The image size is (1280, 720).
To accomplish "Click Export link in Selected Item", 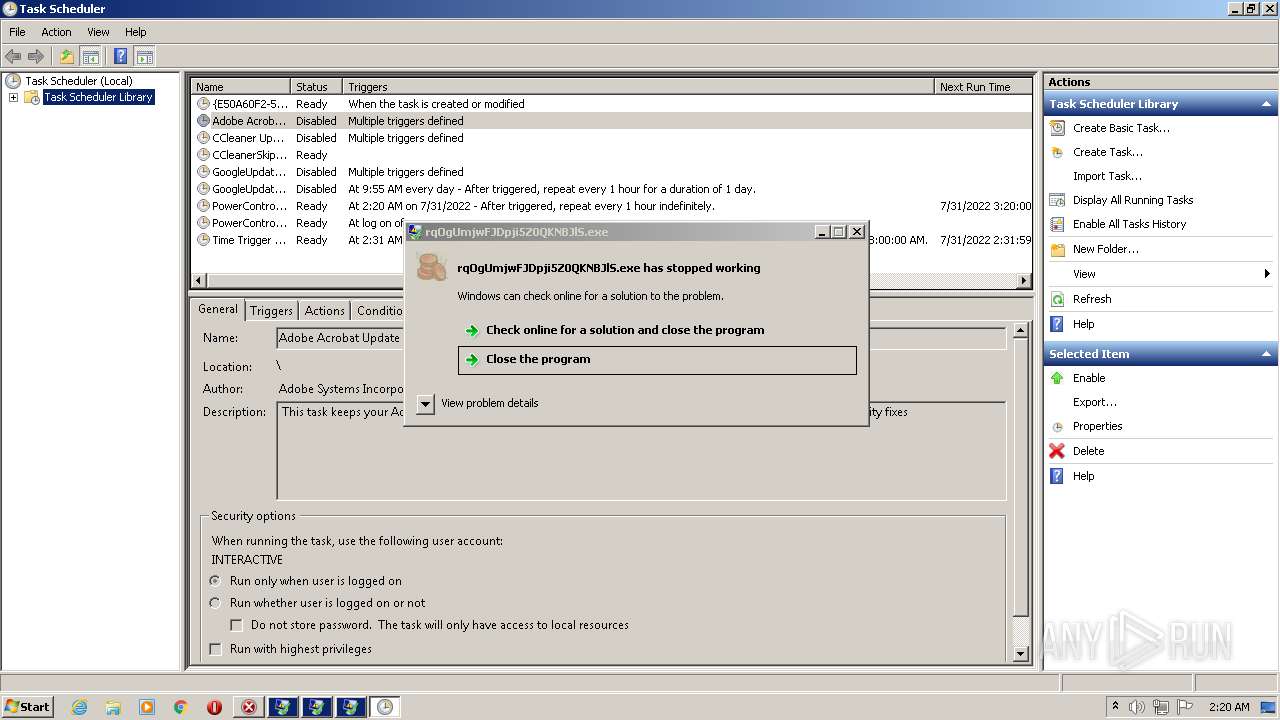I will click(x=1095, y=402).
